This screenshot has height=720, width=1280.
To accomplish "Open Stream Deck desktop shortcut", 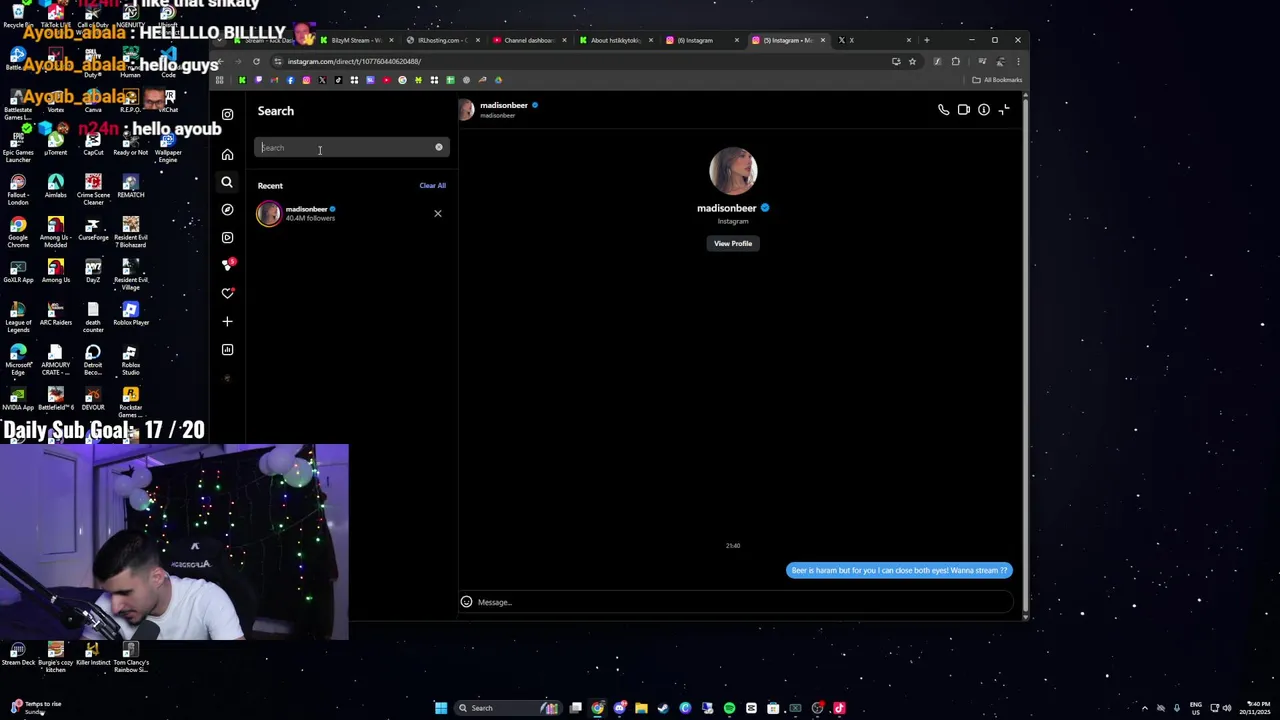I will click(x=18, y=654).
